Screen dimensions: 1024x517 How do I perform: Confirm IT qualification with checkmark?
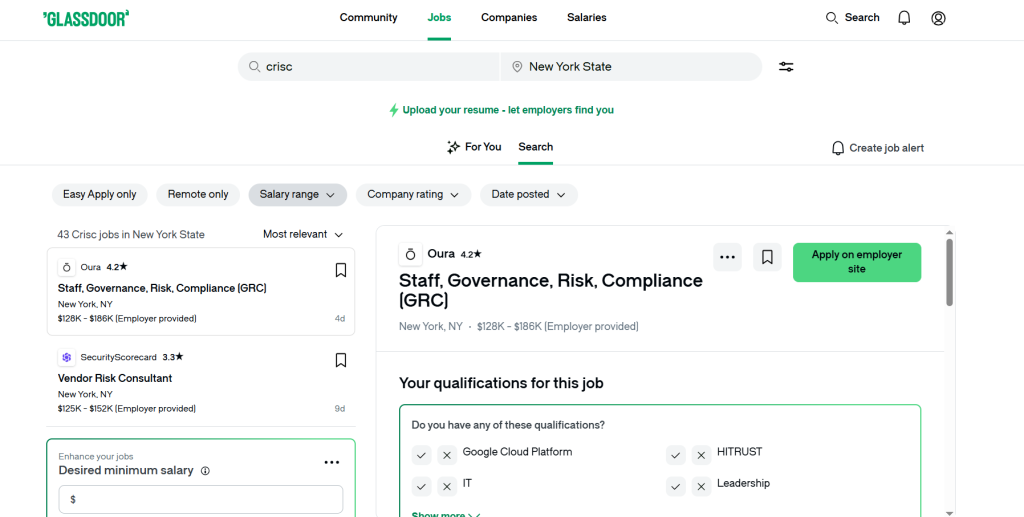coord(421,486)
